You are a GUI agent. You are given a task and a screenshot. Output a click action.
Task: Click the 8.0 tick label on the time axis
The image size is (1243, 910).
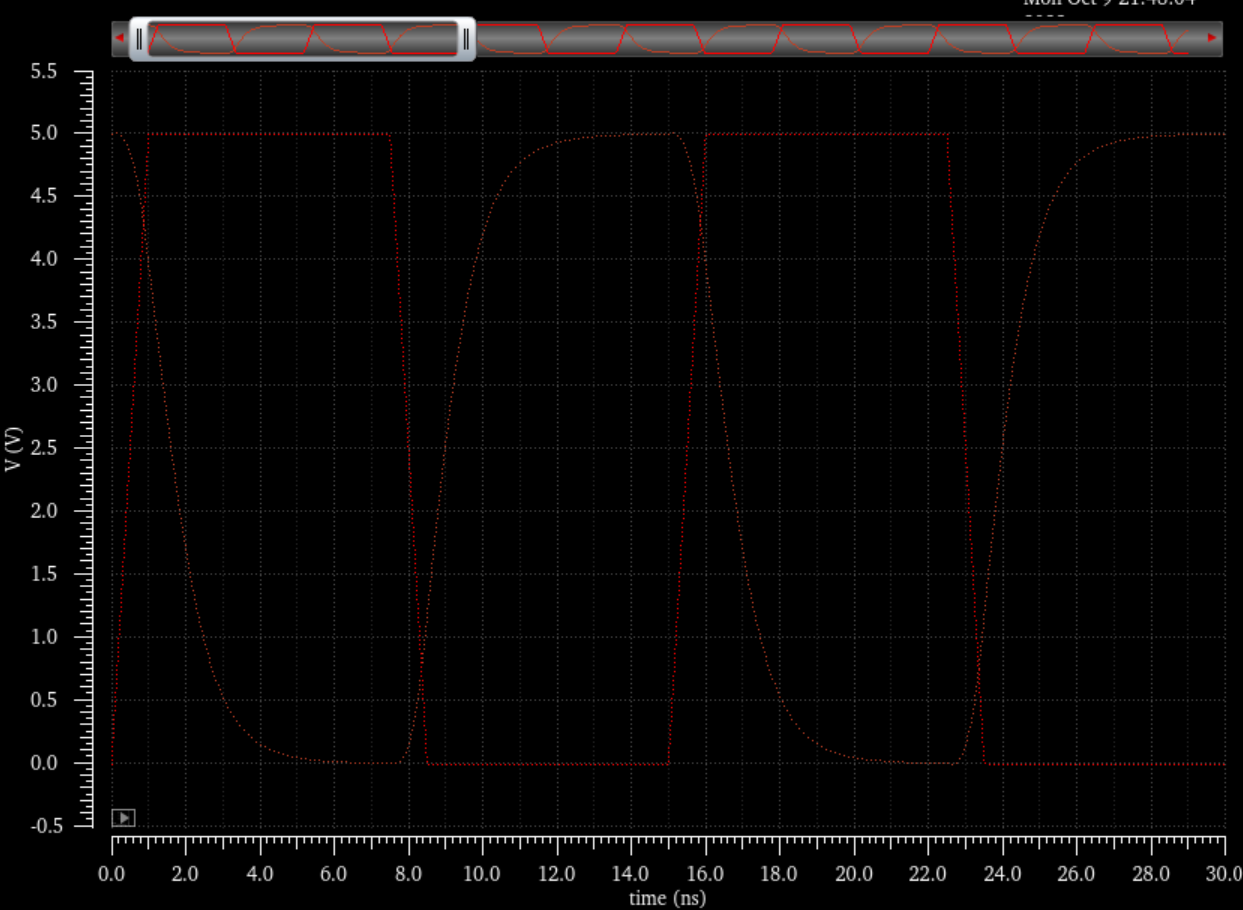click(x=408, y=874)
